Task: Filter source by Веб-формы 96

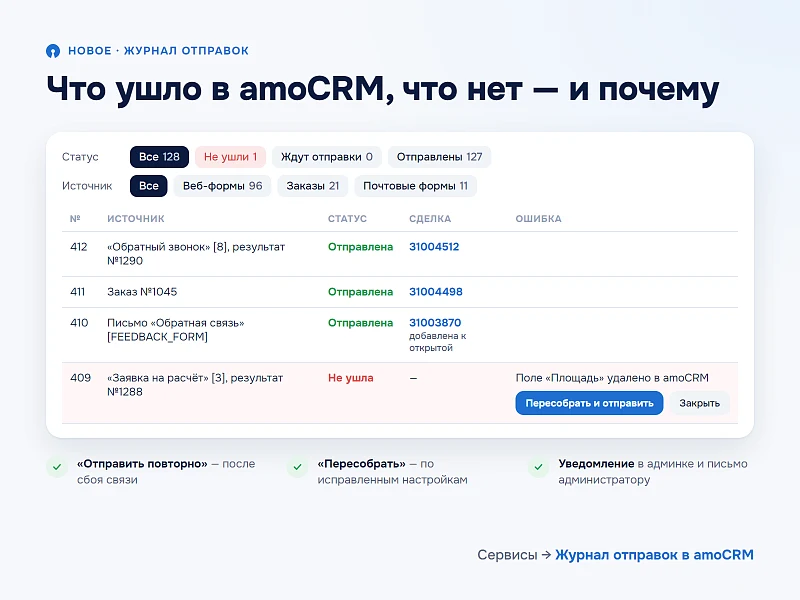Action: pos(222,186)
